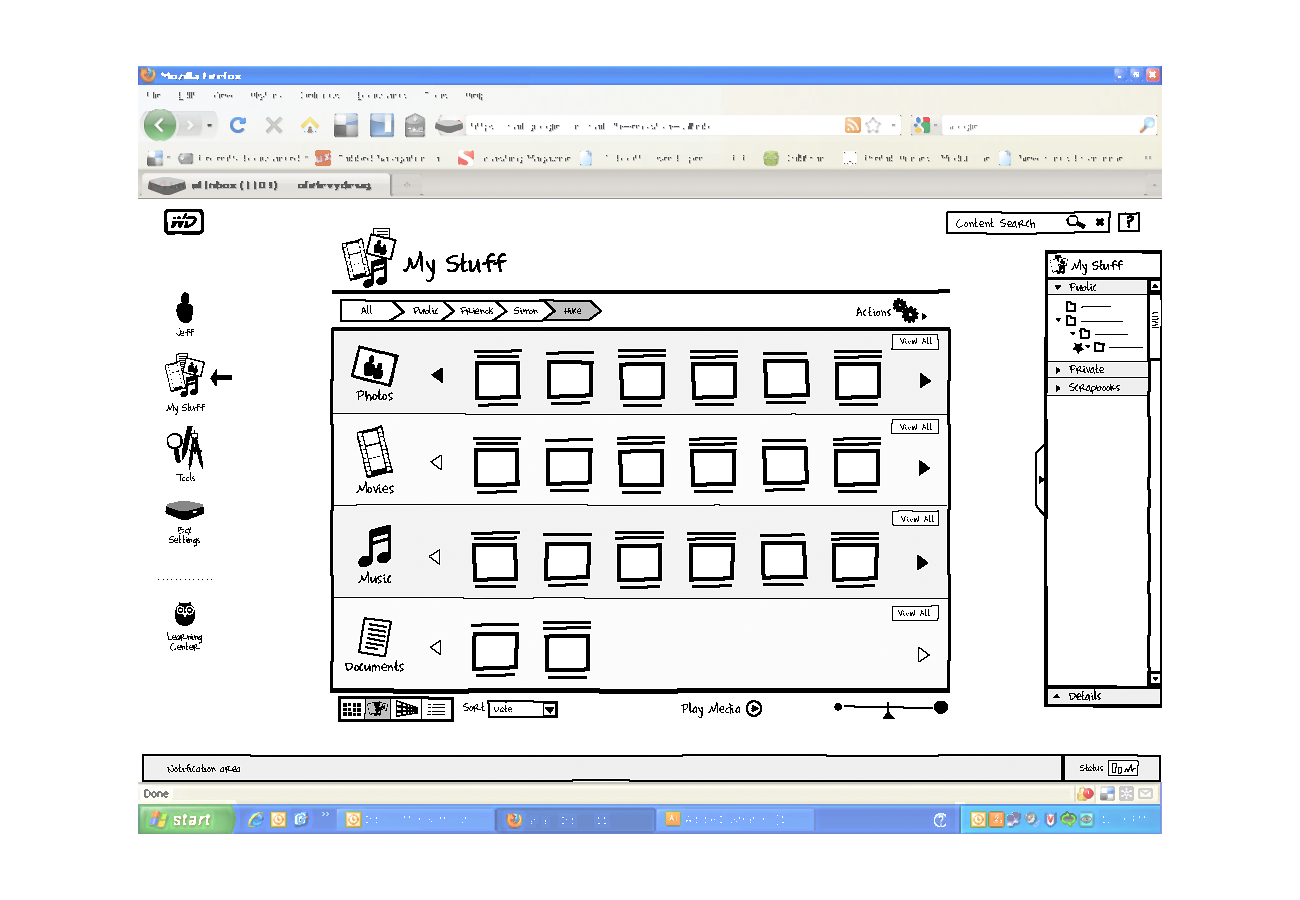Viewport: 1300px width, 900px height.
Task: Click the tree panel scroll down arrow
Action: 1155,679
